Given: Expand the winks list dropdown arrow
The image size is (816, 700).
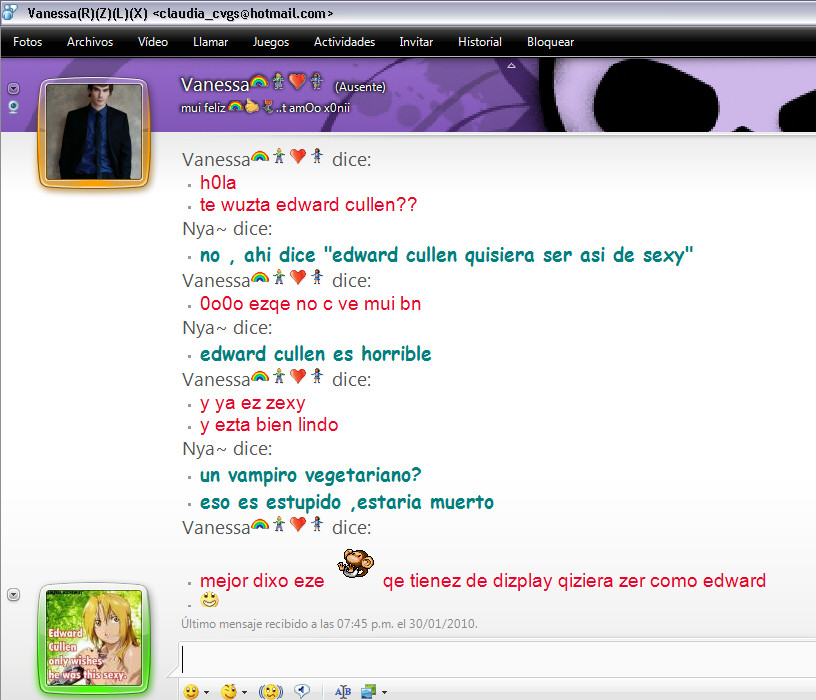Looking at the screenshot, I should tap(244, 692).
